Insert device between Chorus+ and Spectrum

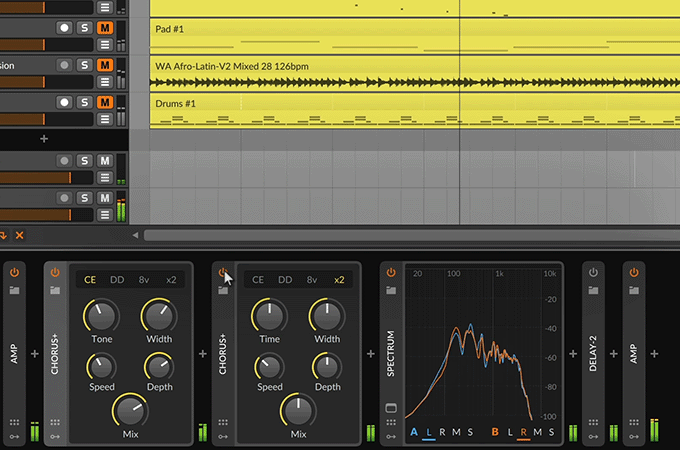click(371, 354)
